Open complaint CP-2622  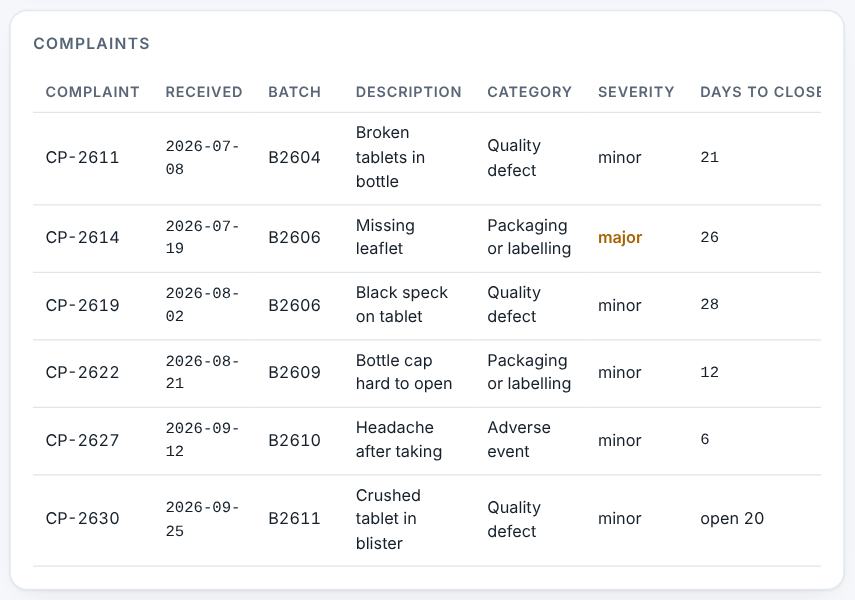(427, 373)
